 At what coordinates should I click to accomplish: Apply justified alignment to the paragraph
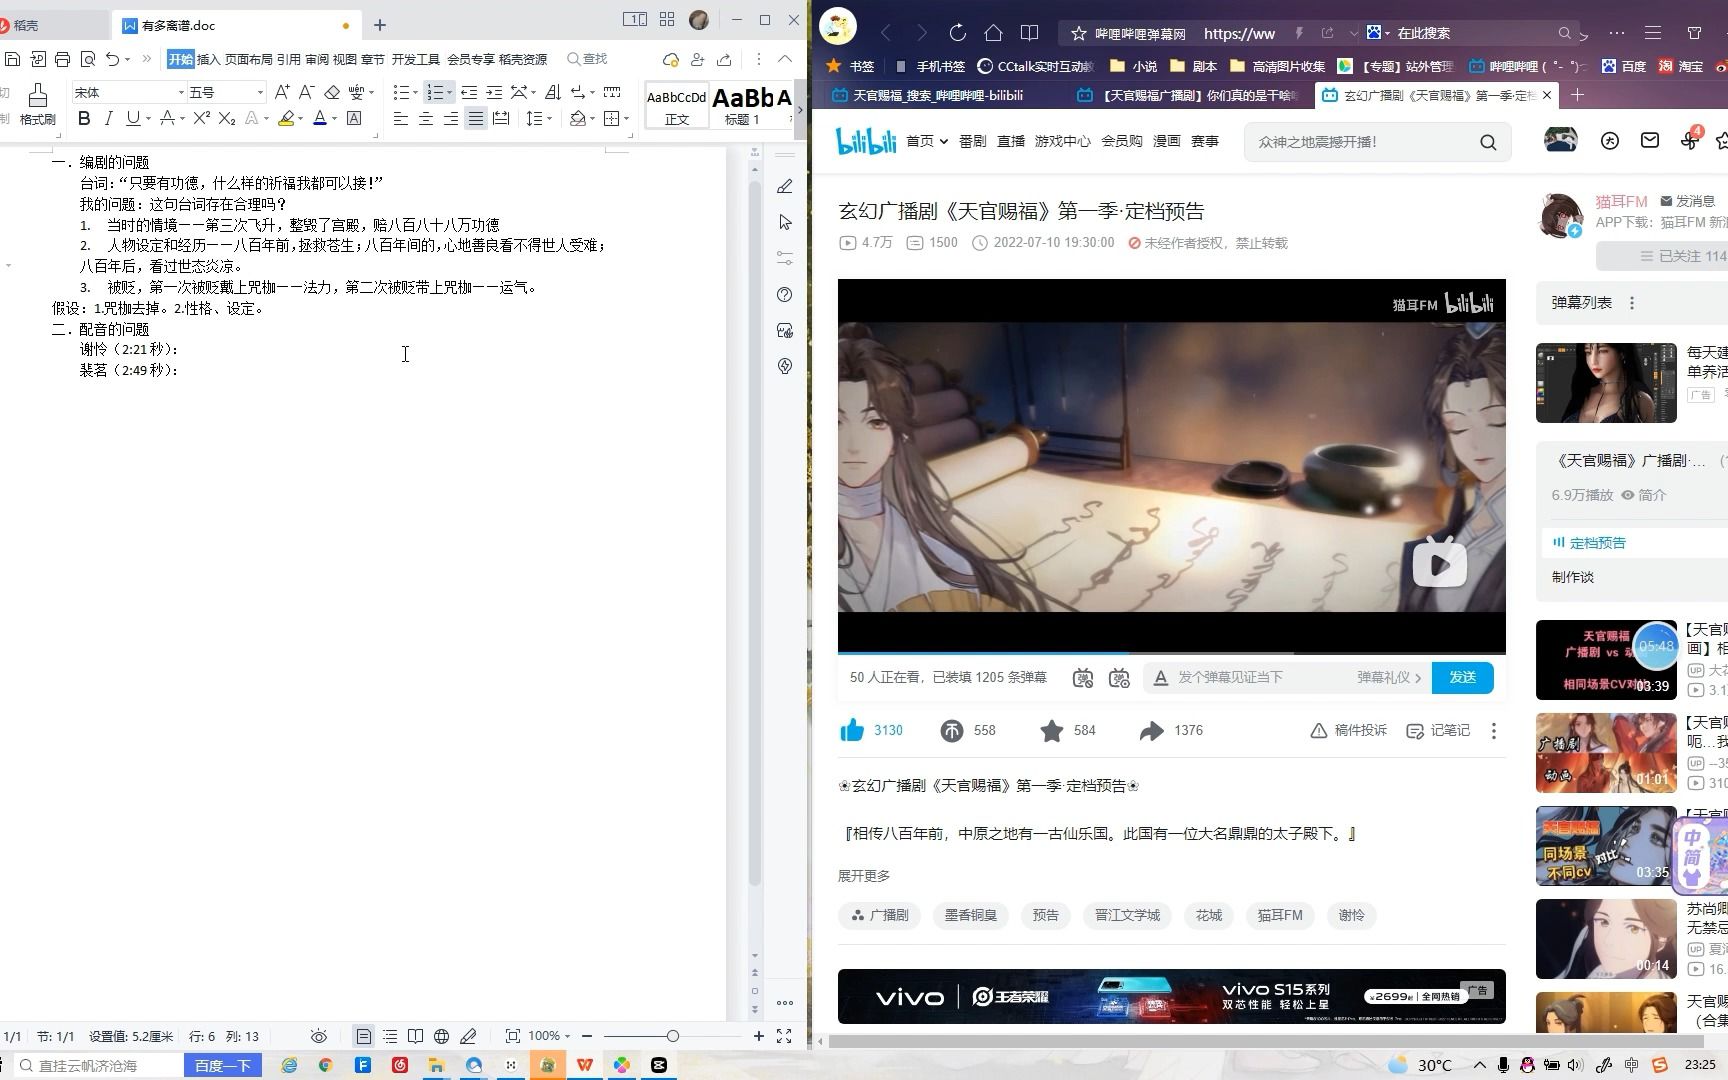coord(476,118)
